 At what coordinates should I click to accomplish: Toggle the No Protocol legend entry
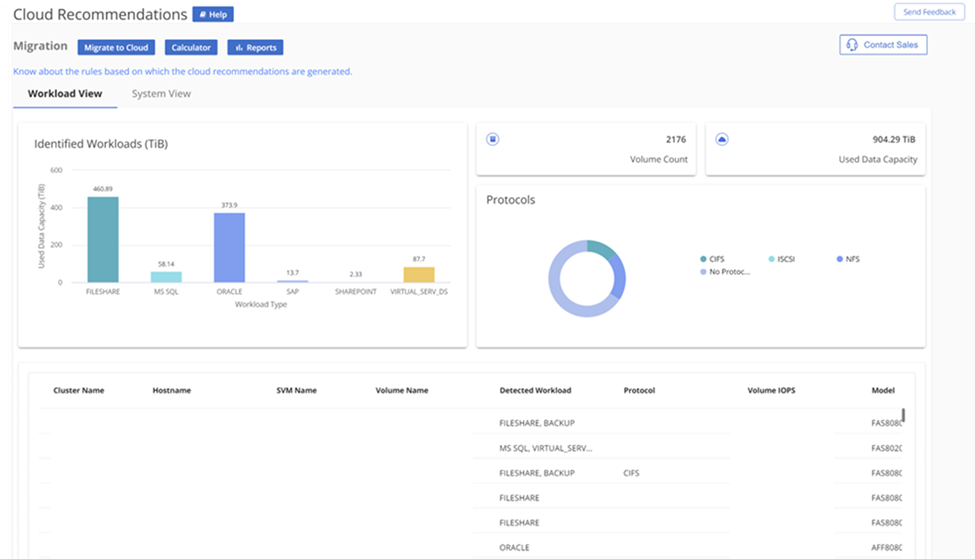pos(725,272)
